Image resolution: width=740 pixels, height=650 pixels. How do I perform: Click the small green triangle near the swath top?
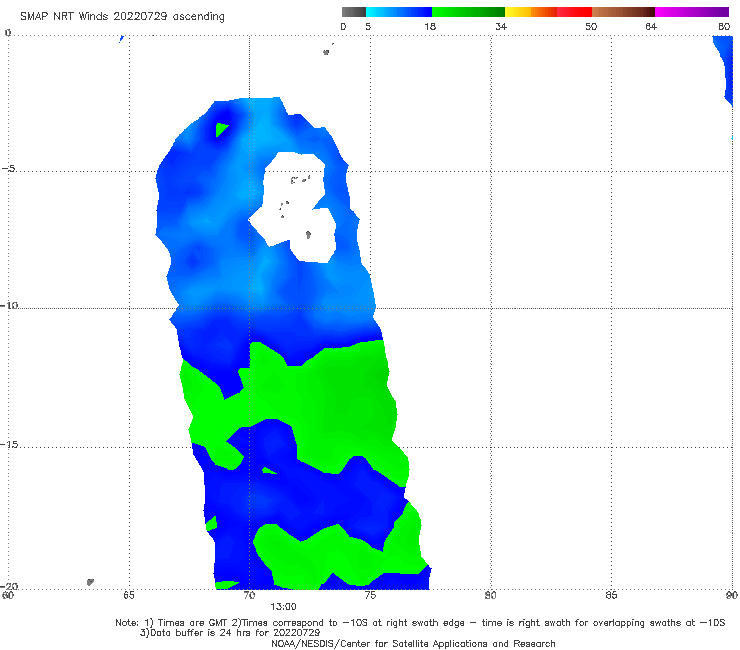point(221,129)
